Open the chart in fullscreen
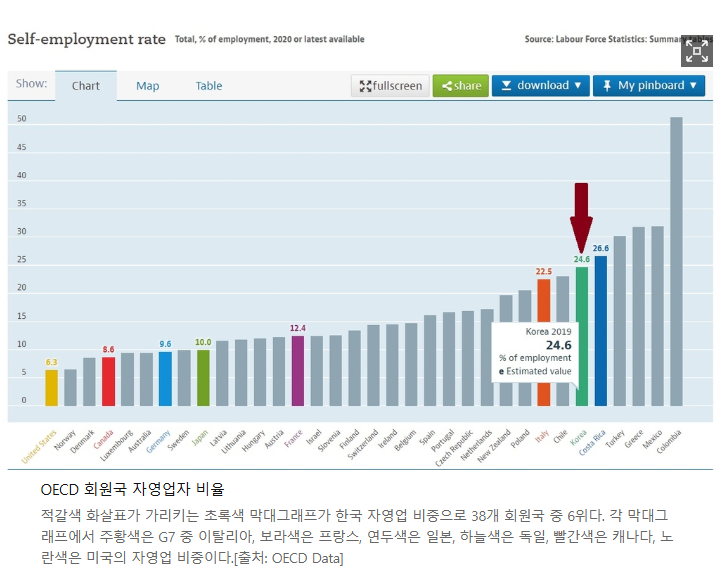 click(x=391, y=86)
